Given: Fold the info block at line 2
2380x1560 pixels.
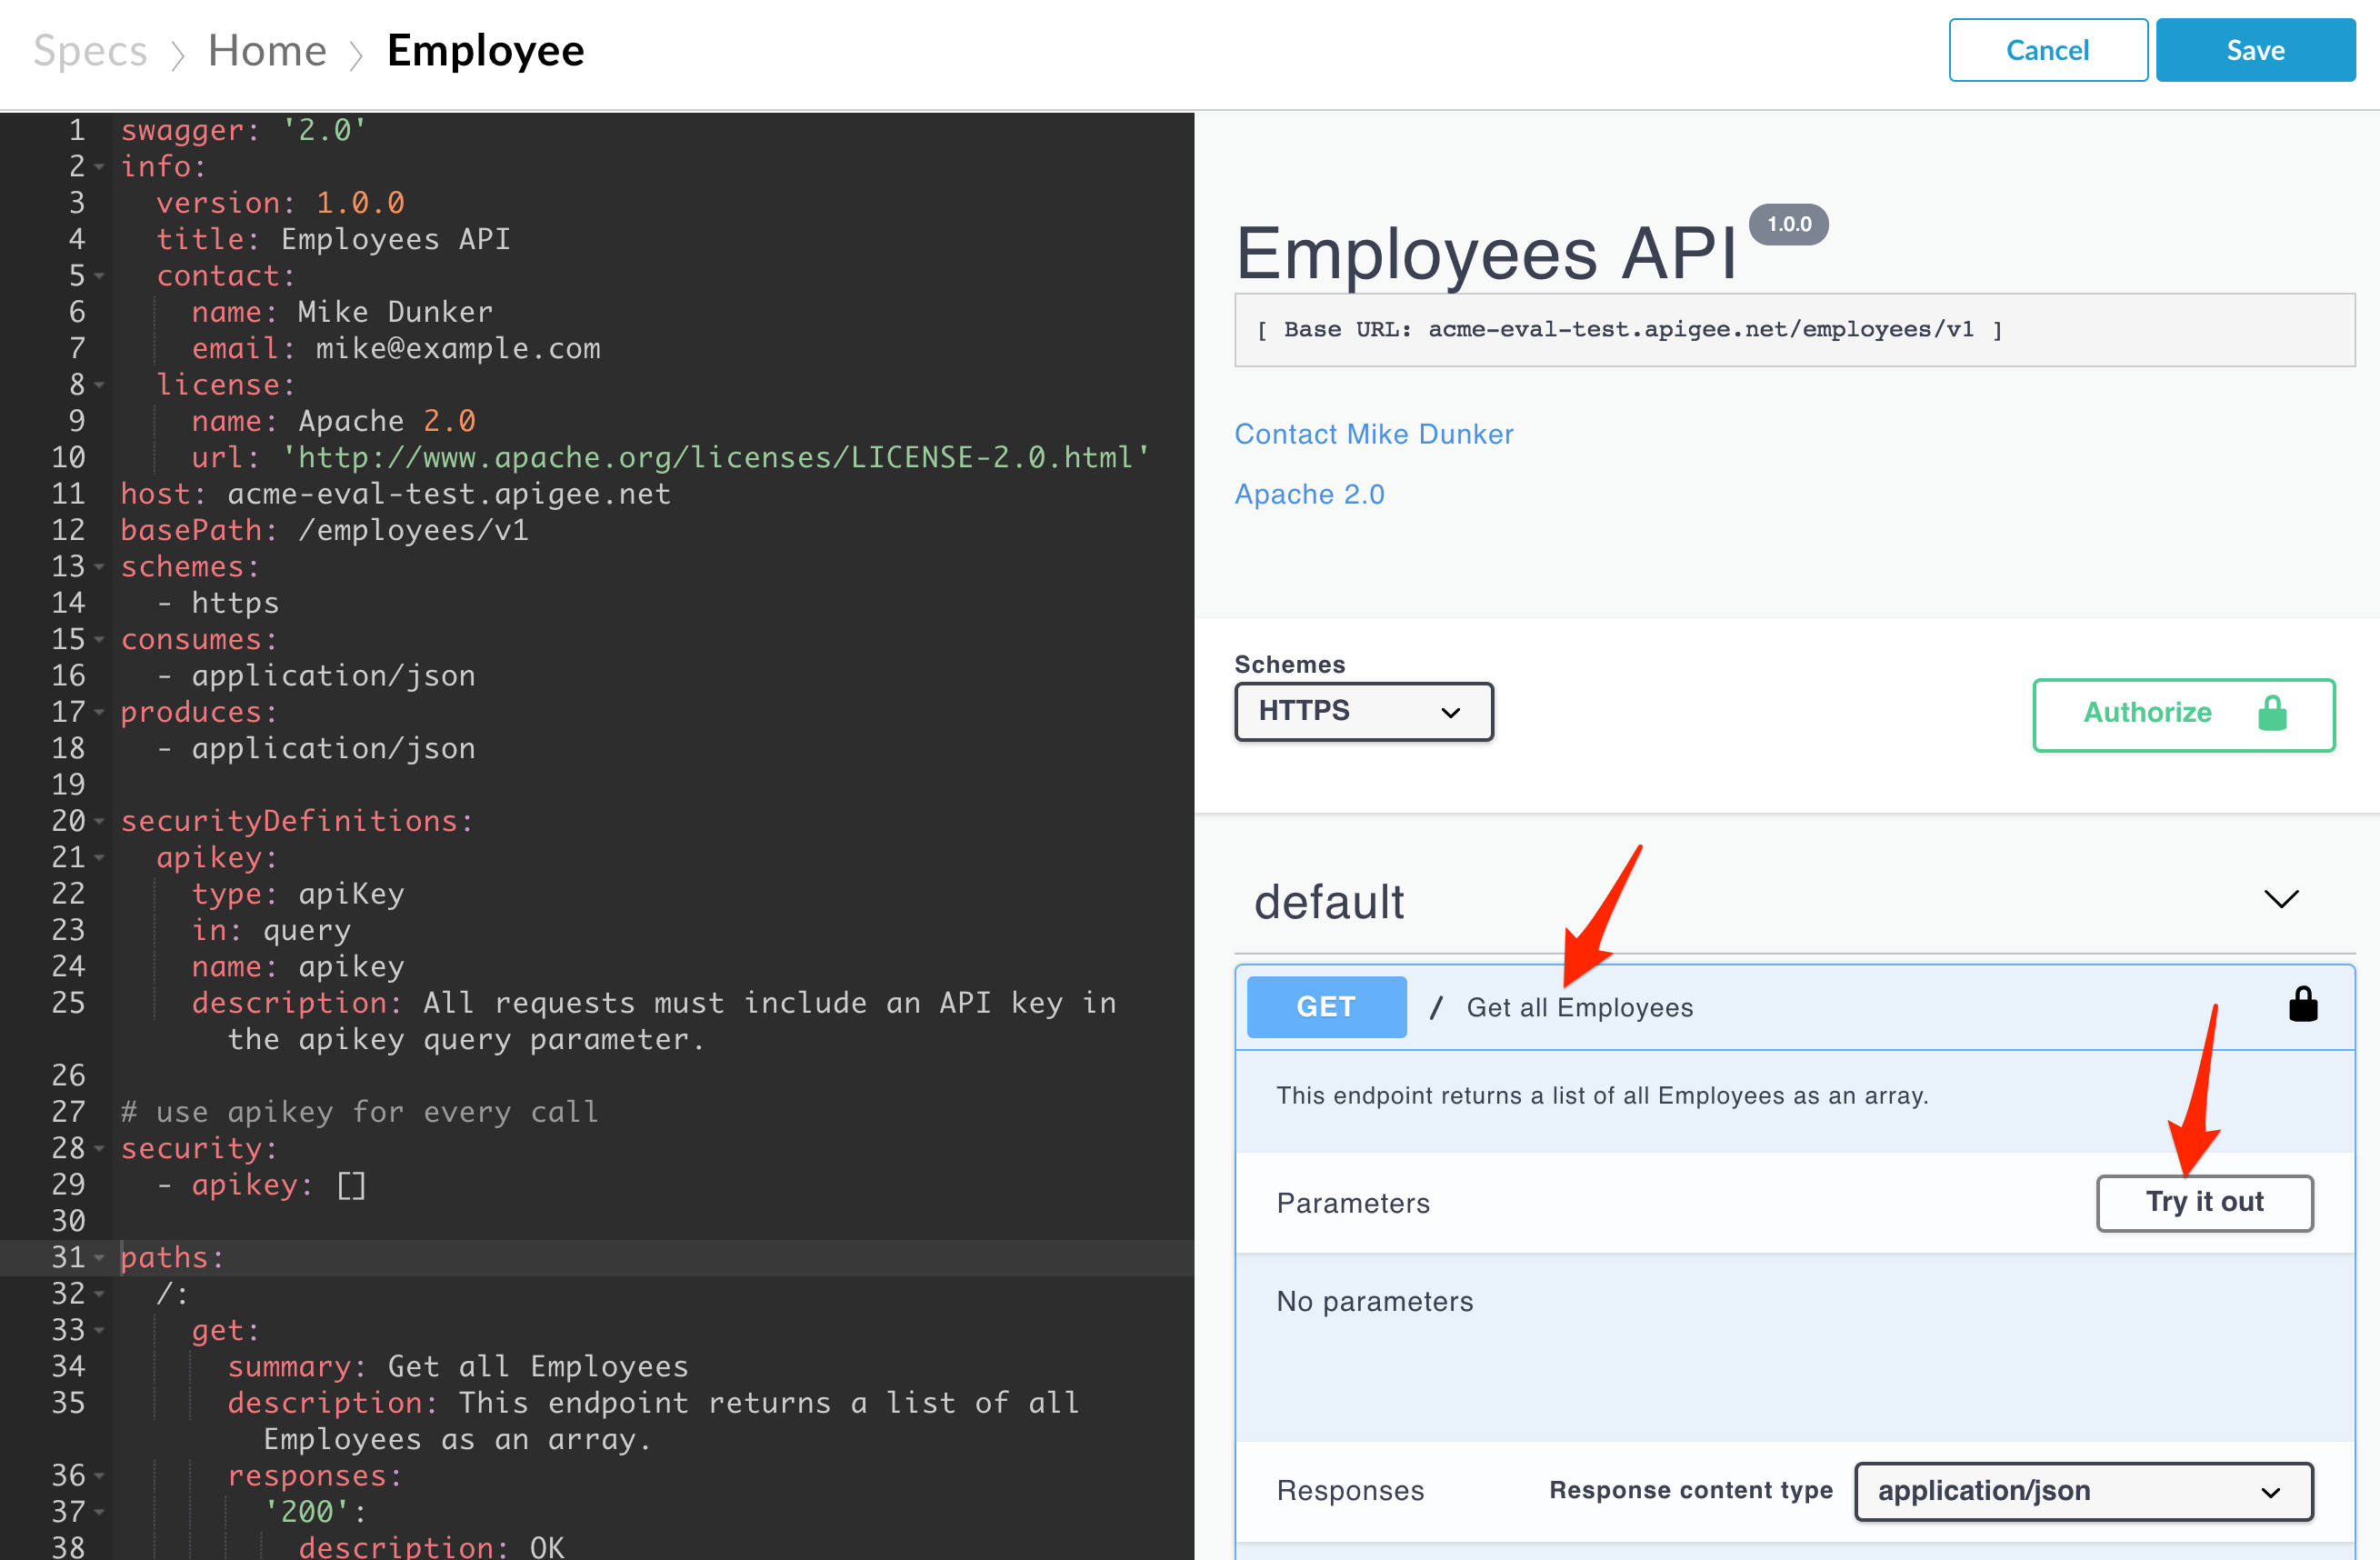Looking at the screenshot, I should [99, 167].
